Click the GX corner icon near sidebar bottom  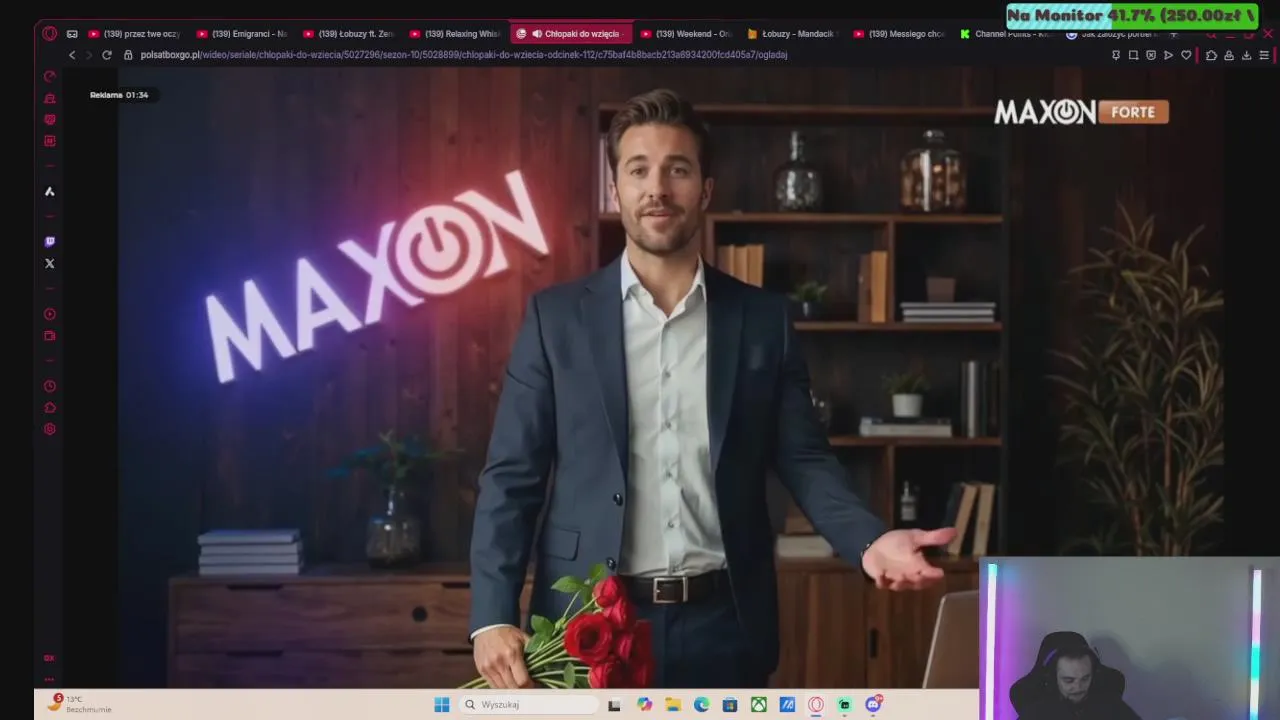(x=49, y=658)
